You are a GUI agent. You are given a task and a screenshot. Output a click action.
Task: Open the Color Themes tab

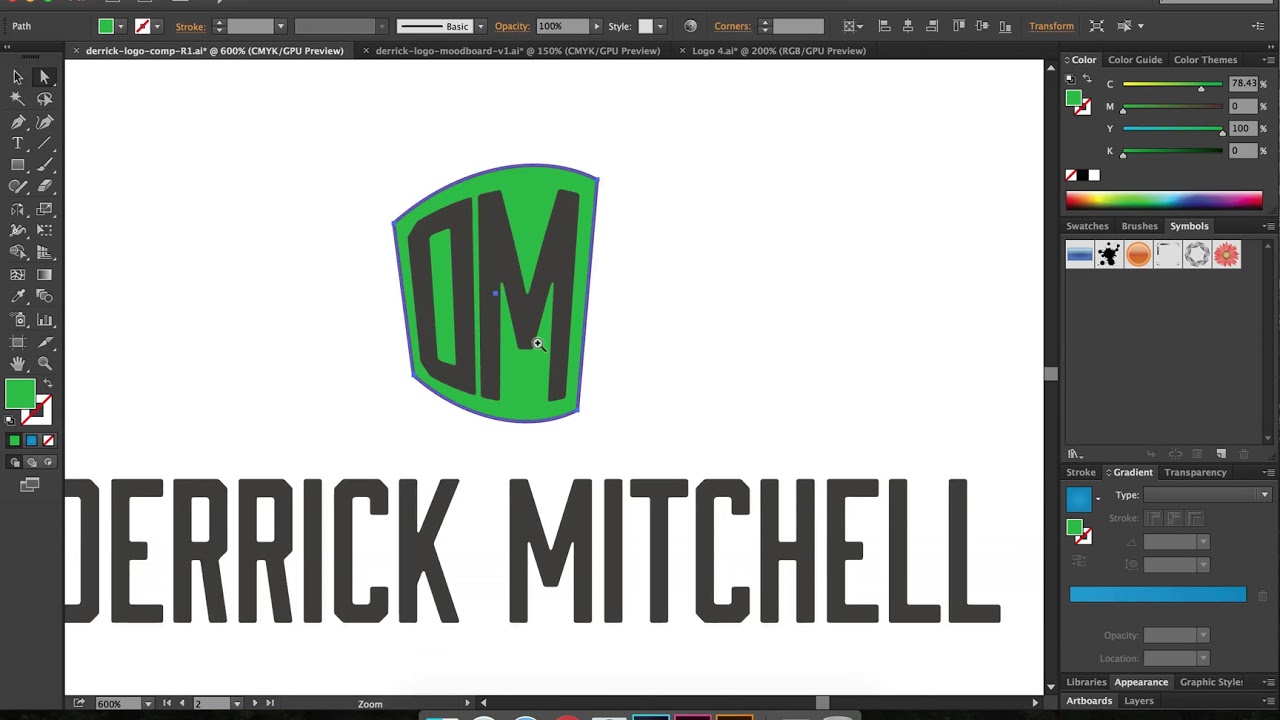click(1205, 60)
